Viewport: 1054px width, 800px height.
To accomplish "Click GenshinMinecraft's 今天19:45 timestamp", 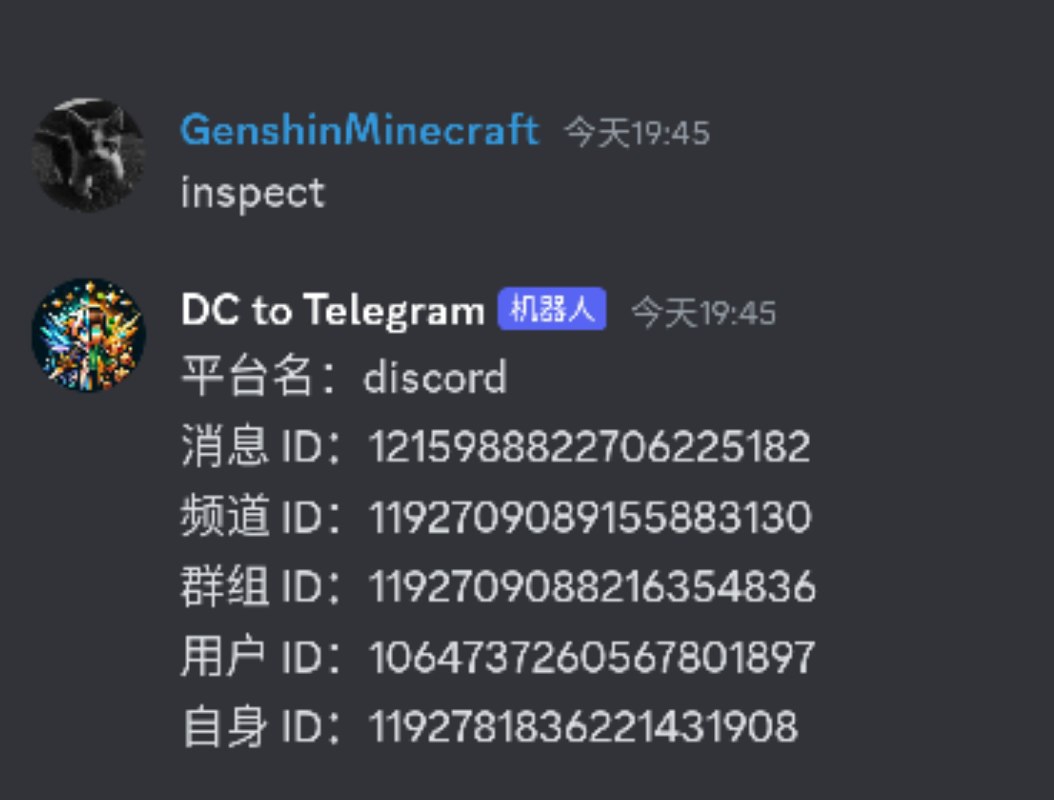I will point(637,132).
